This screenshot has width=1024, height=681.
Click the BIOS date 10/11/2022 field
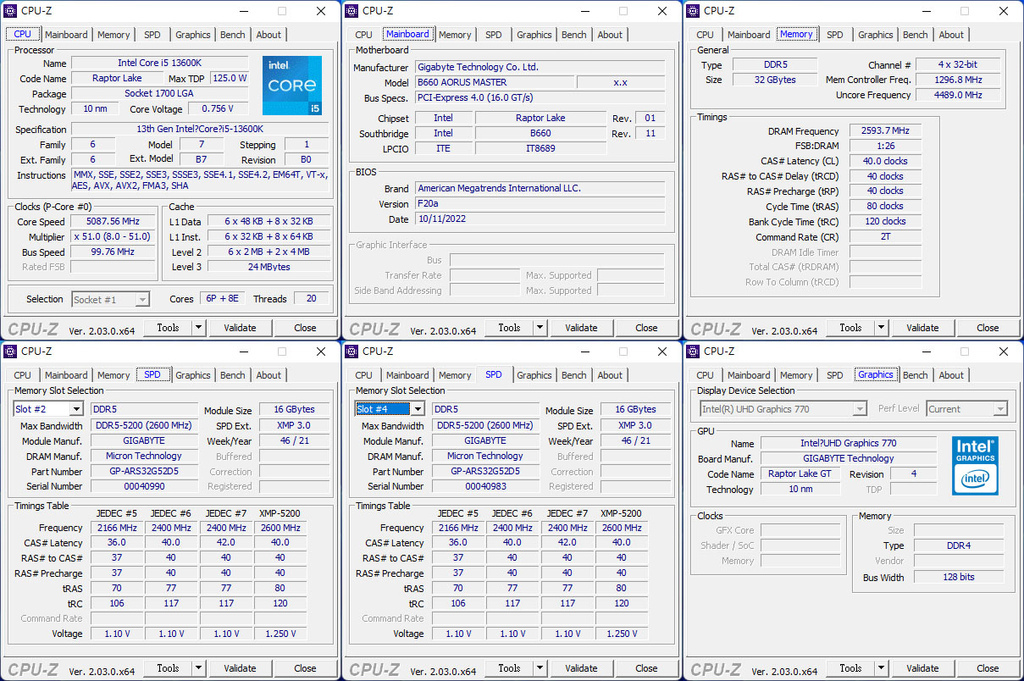point(540,219)
